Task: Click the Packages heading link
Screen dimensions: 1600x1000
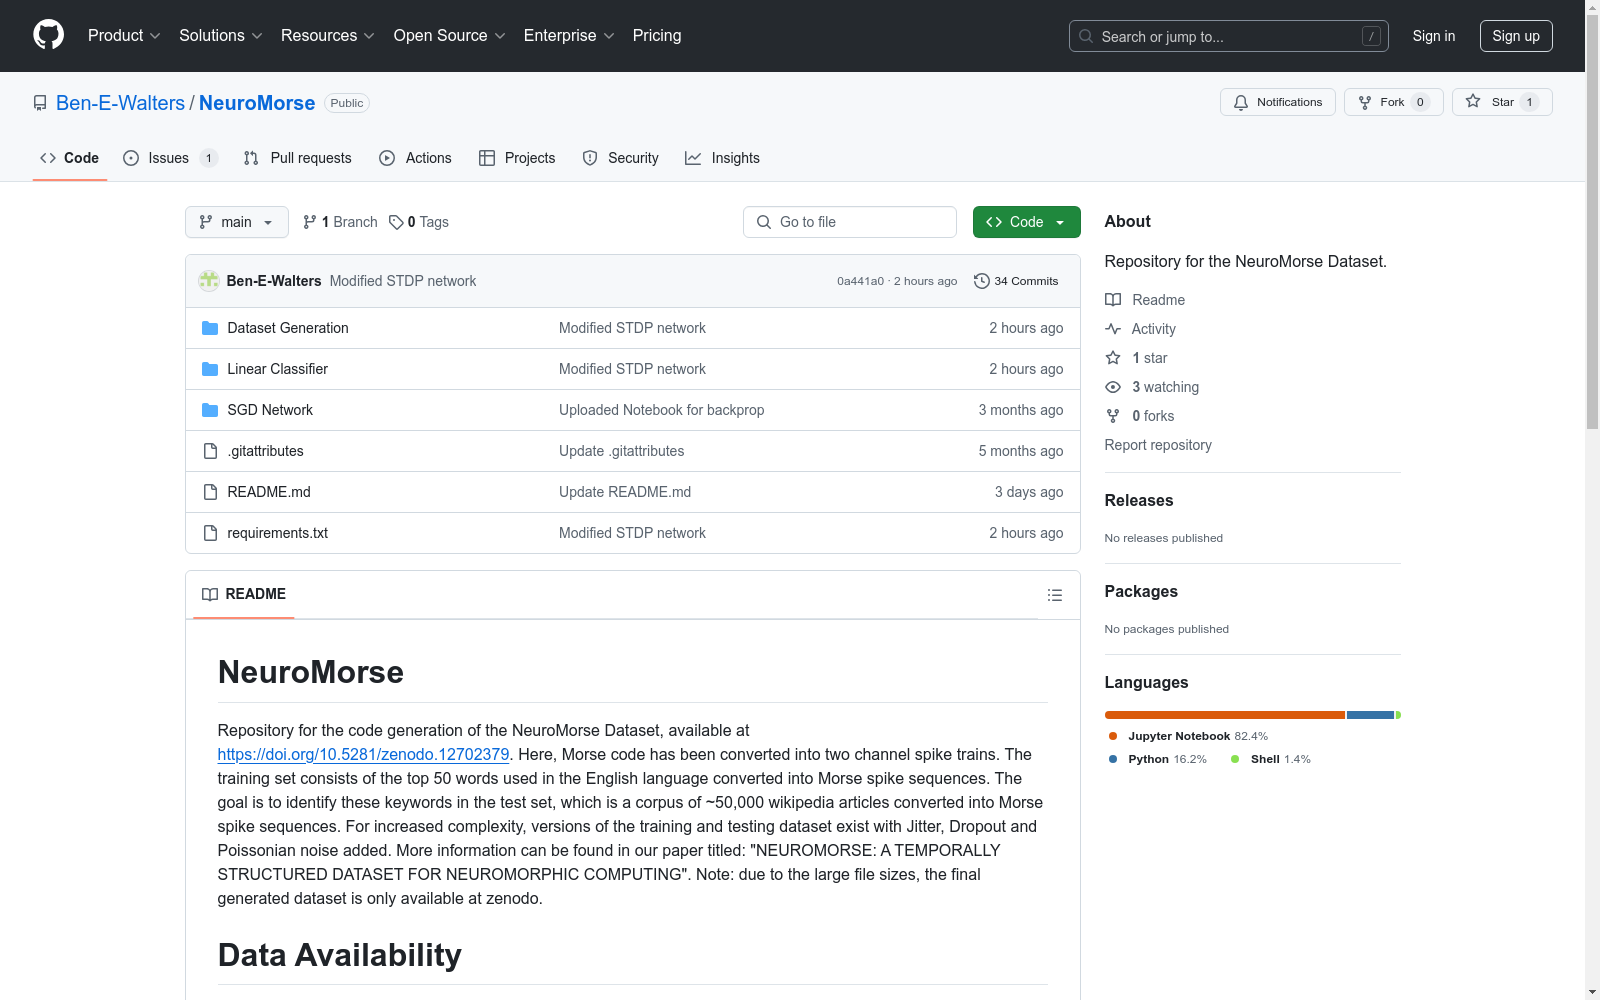Action: (1141, 591)
